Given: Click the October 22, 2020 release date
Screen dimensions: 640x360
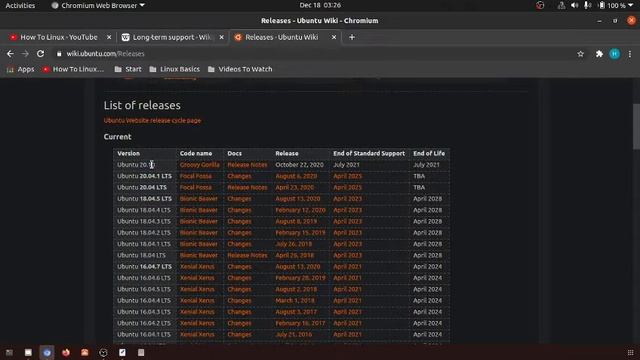Looking at the screenshot, I should click(299, 165).
